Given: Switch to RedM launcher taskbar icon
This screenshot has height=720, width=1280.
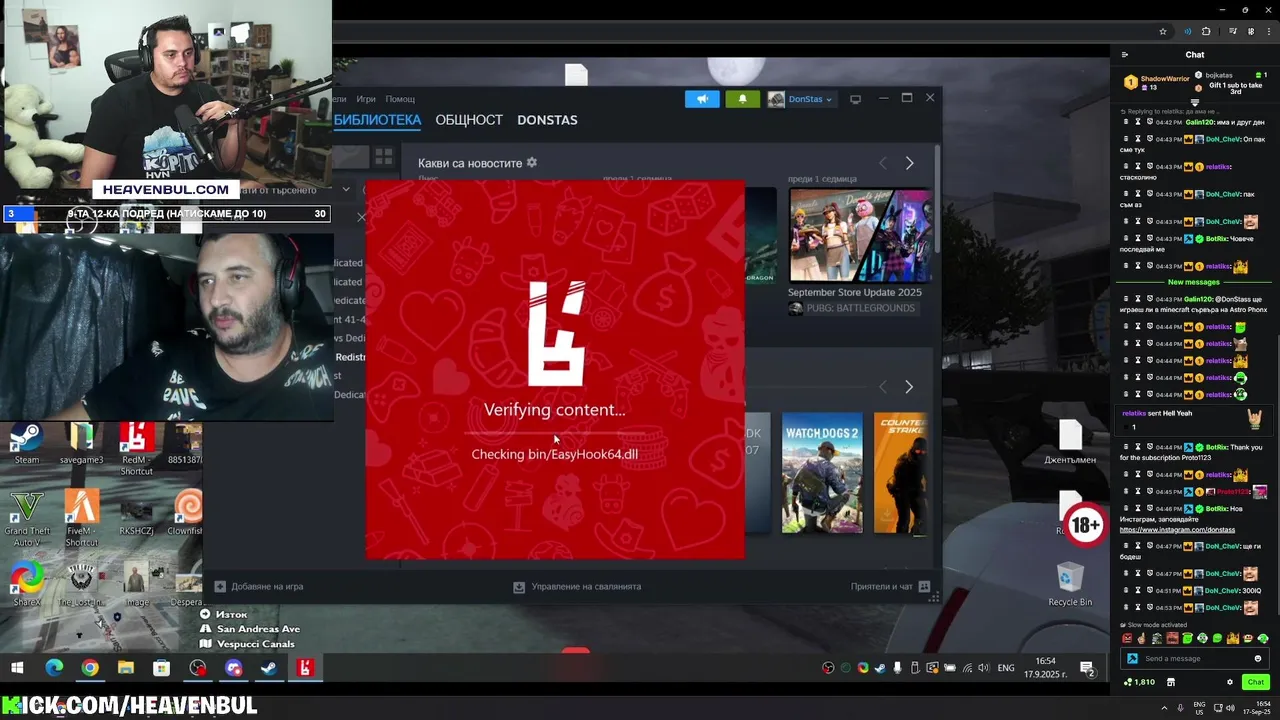Looking at the screenshot, I should click(305, 668).
